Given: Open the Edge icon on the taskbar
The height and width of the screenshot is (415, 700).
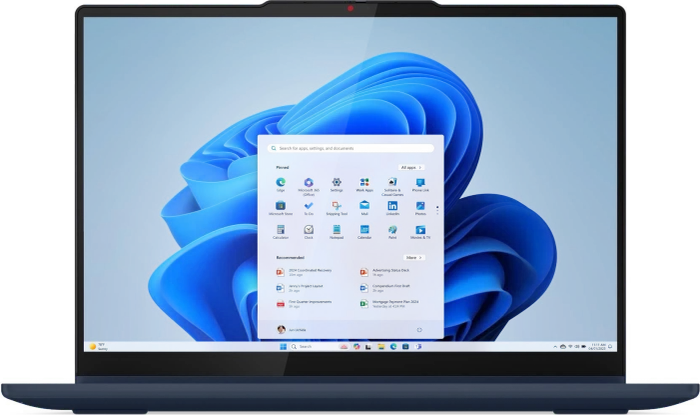Looking at the screenshot, I should [x=393, y=346].
